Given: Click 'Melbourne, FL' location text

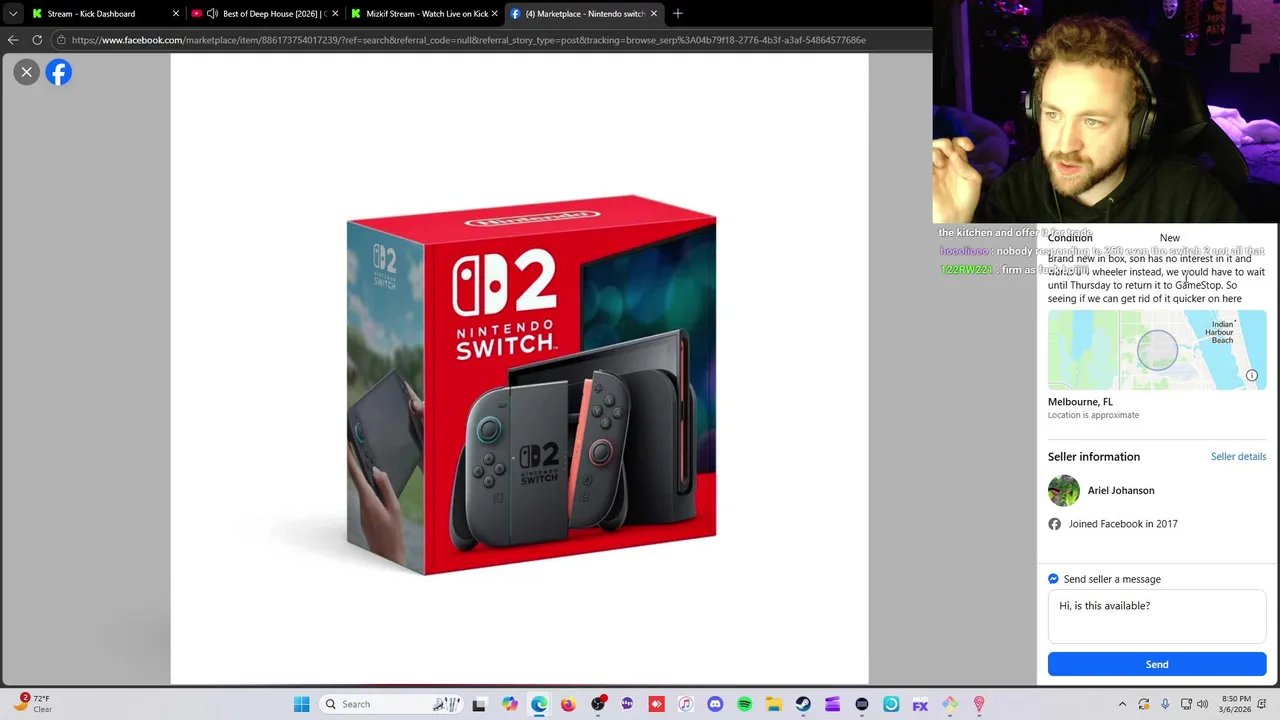Looking at the screenshot, I should 1080,402.
